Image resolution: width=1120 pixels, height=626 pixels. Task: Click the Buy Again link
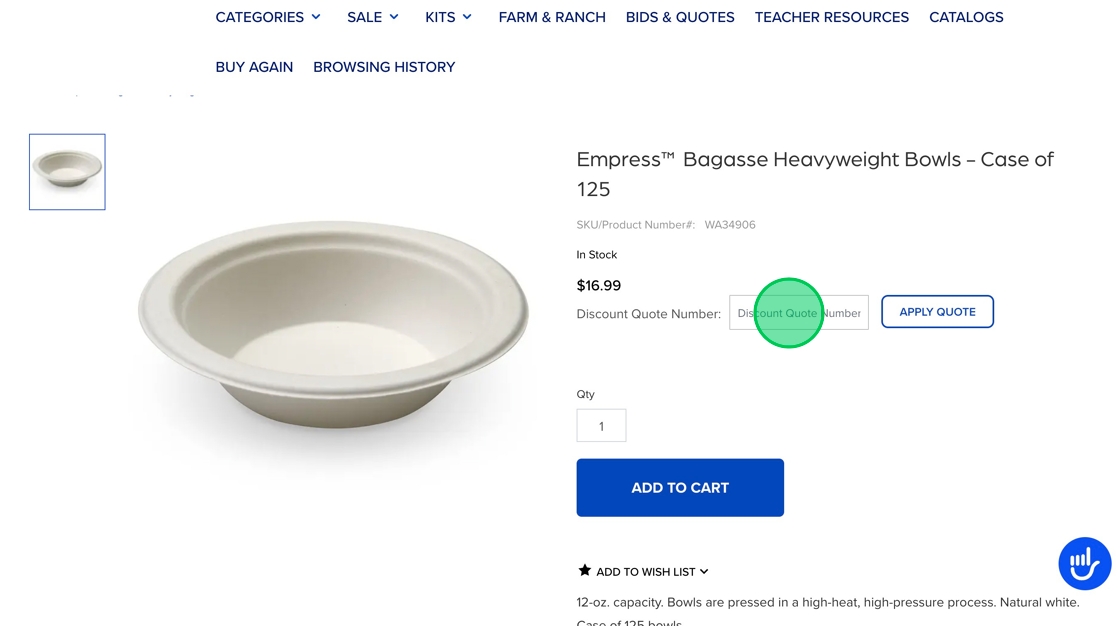(x=254, y=67)
